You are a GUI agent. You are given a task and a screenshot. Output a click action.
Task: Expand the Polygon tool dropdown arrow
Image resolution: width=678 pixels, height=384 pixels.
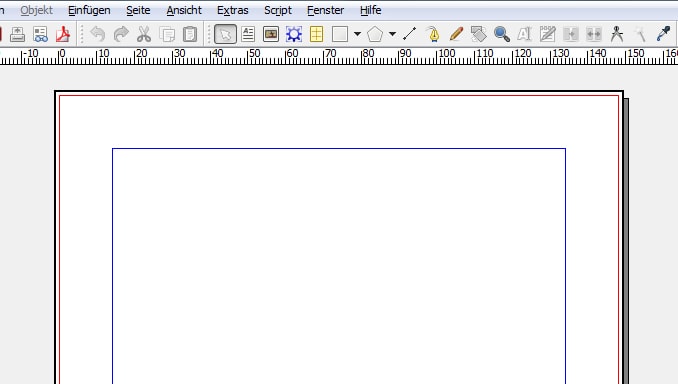click(x=392, y=34)
